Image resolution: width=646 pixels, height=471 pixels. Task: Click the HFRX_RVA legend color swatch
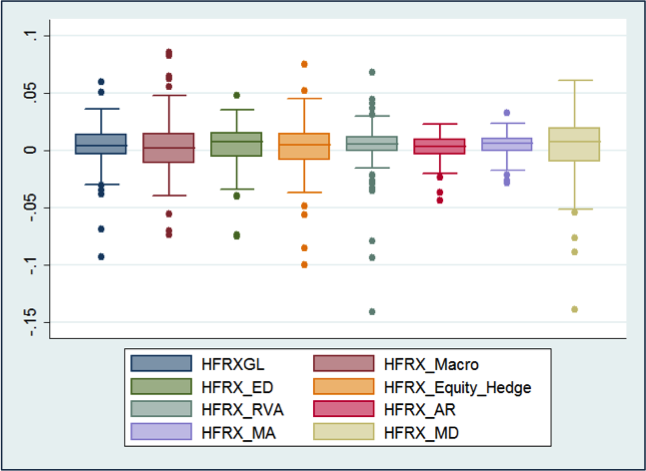(x=160, y=408)
